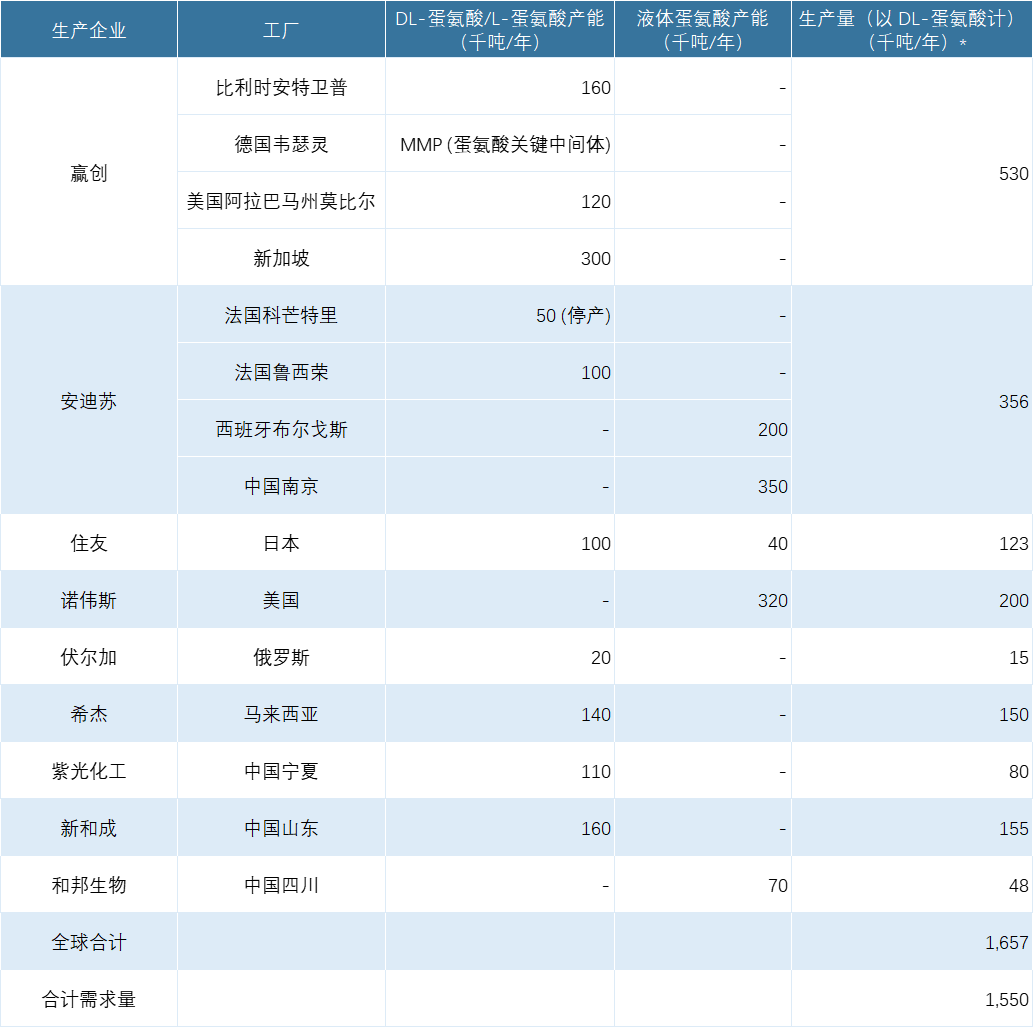Image resolution: width=1034 pixels, height=1027 pixels.
Task: Select liquid capacity 200 for 西班牙布尔戈斯
Action: [x=703, y=429]
